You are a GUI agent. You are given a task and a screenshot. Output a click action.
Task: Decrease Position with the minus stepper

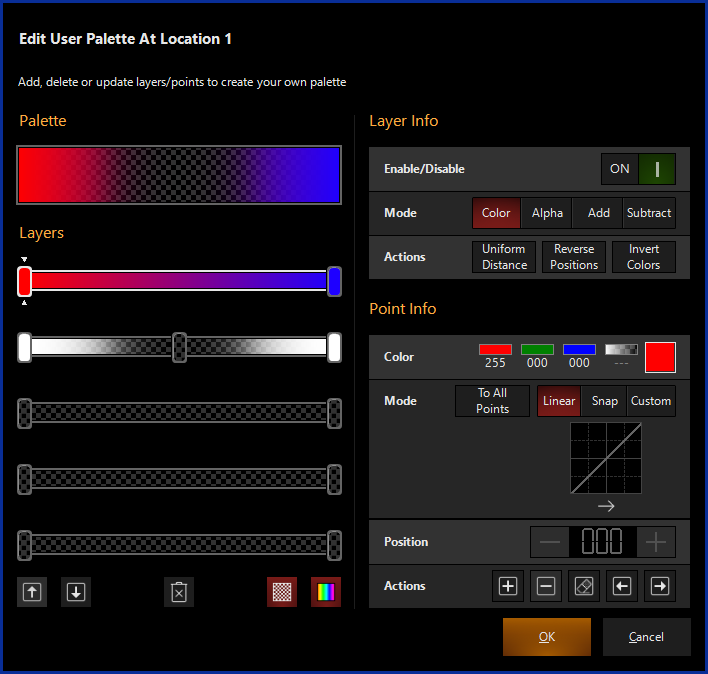point(550,542)
